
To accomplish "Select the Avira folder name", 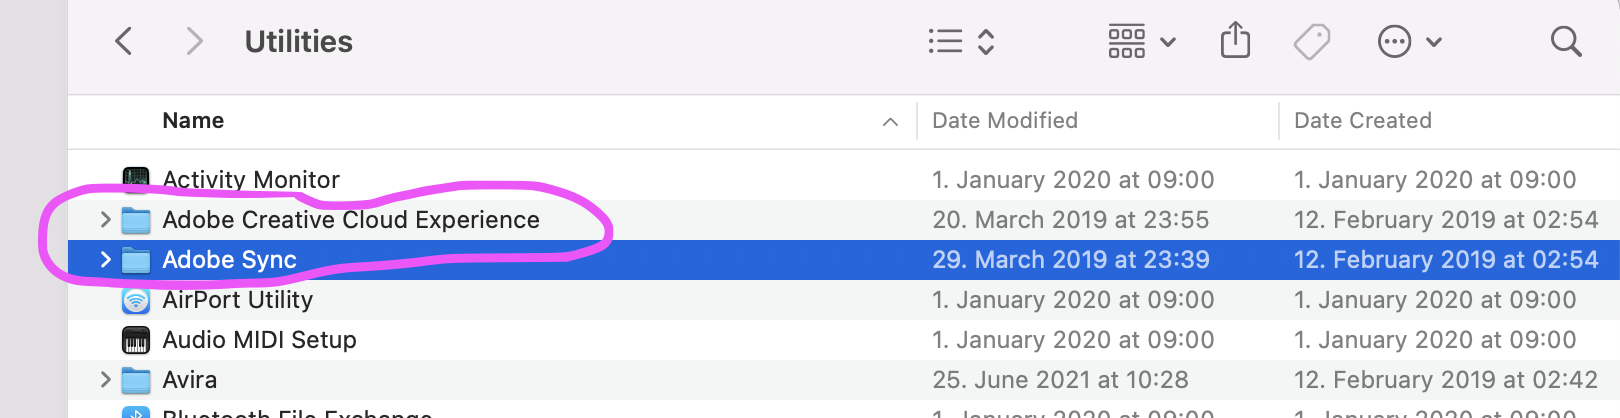I will point(190,380).
